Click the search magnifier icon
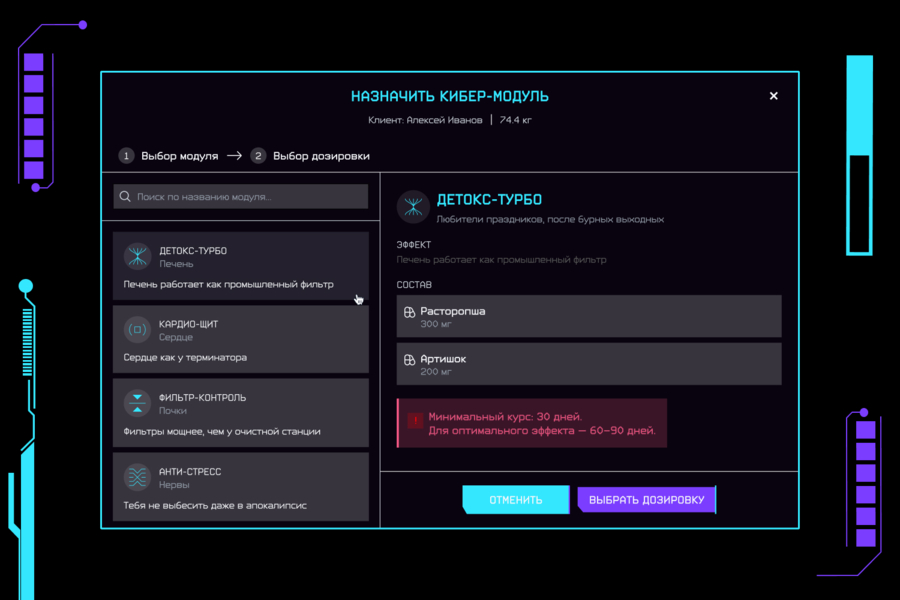 tap(125, 197)
